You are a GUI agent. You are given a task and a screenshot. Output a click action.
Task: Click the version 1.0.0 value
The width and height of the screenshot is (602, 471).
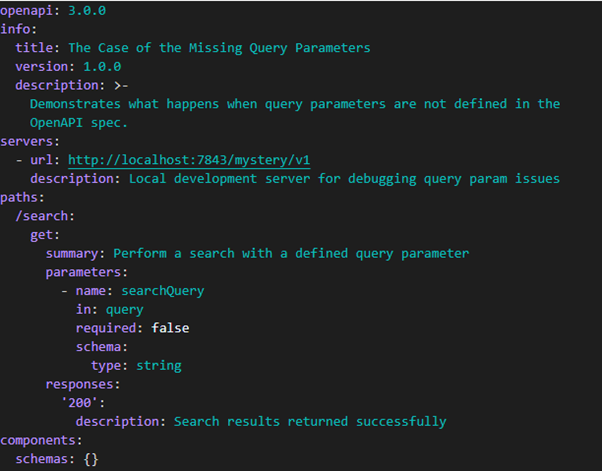[x=102, y=67]
